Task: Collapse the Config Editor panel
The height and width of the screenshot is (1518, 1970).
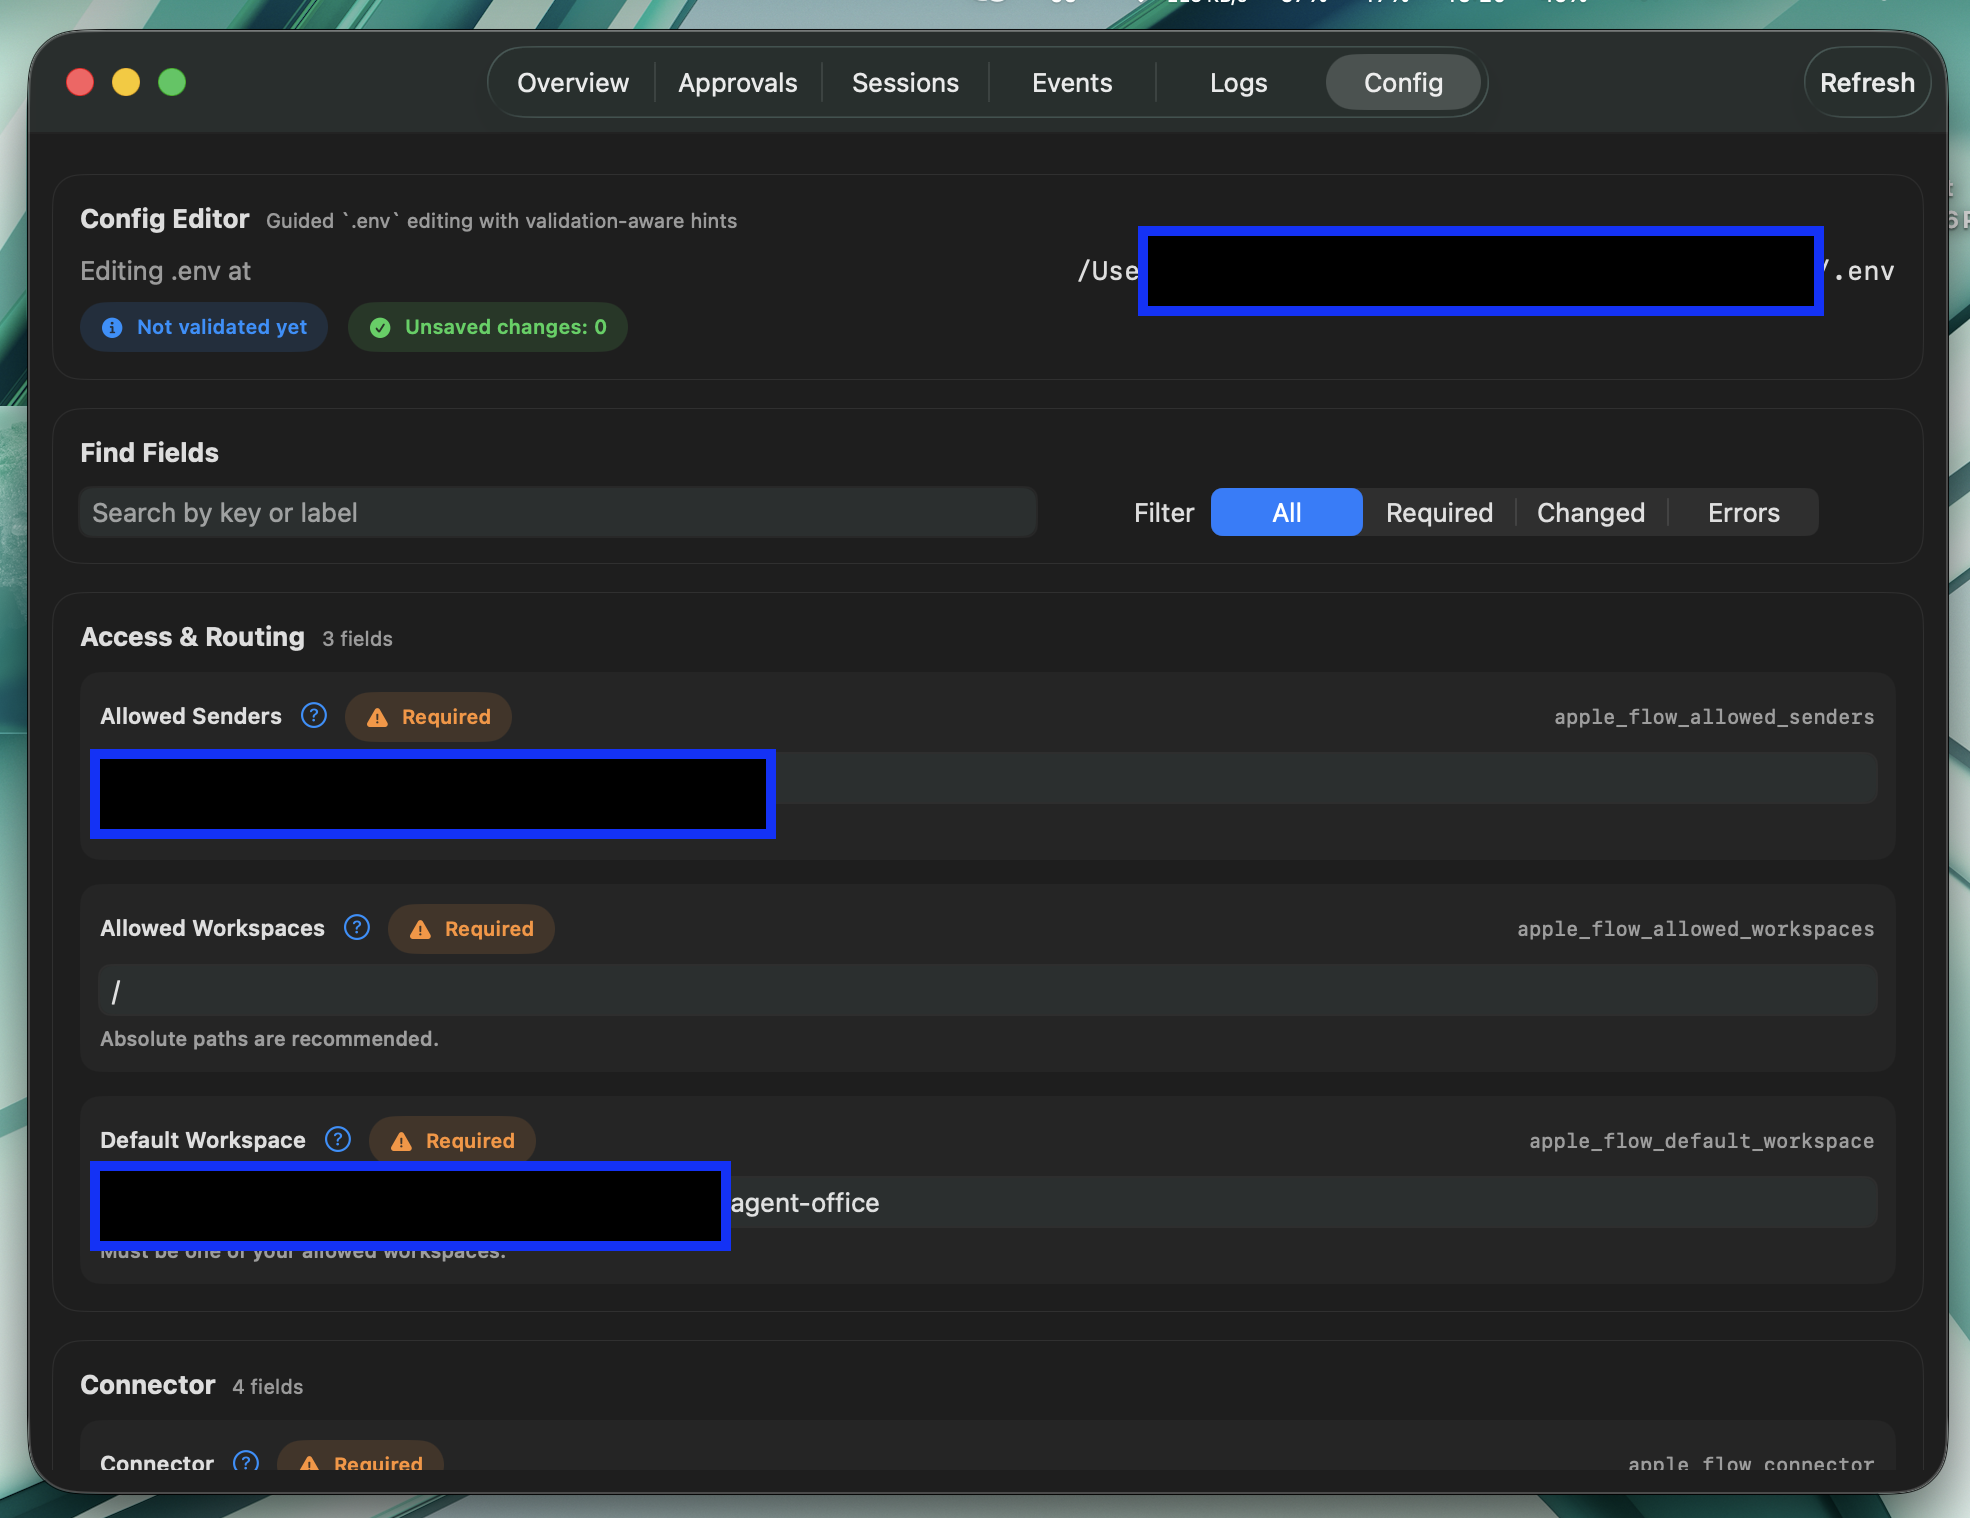Action: tap(164, 218)
